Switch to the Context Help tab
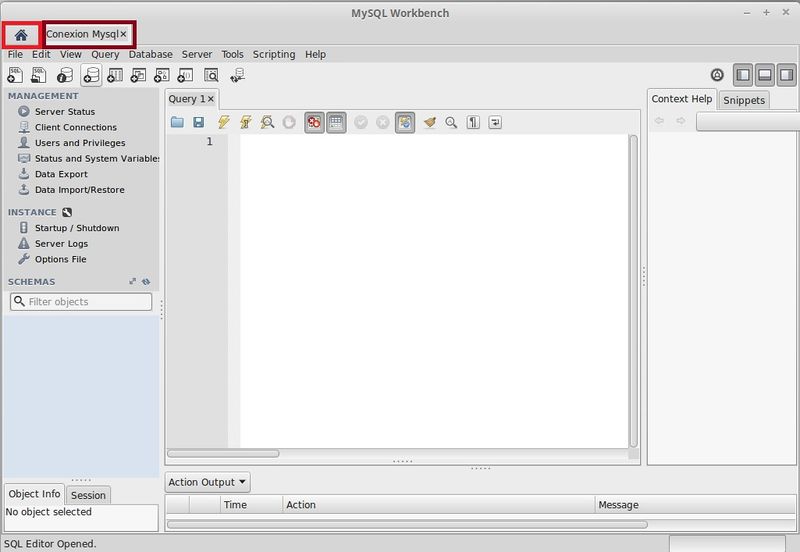800x552 pixels. click(682, 99)
